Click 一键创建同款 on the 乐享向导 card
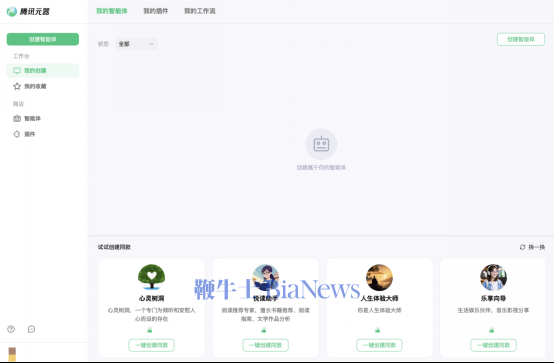Image resolution: width=554 pixels, height=363 pixels. click(493, 345)
